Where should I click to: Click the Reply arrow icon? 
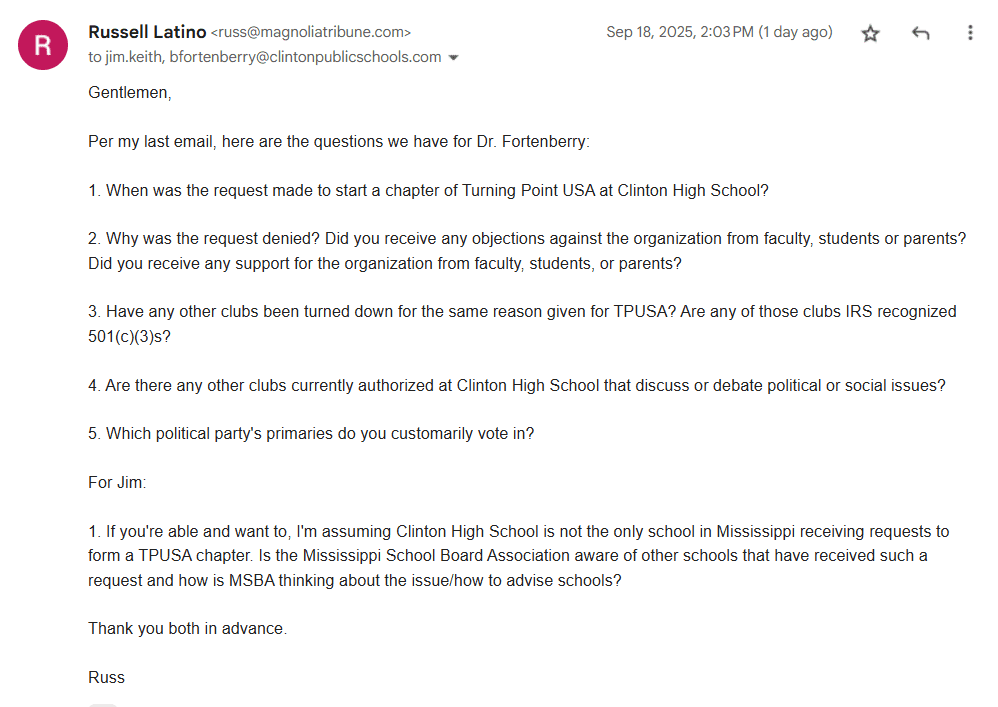(x=921, y=33)
